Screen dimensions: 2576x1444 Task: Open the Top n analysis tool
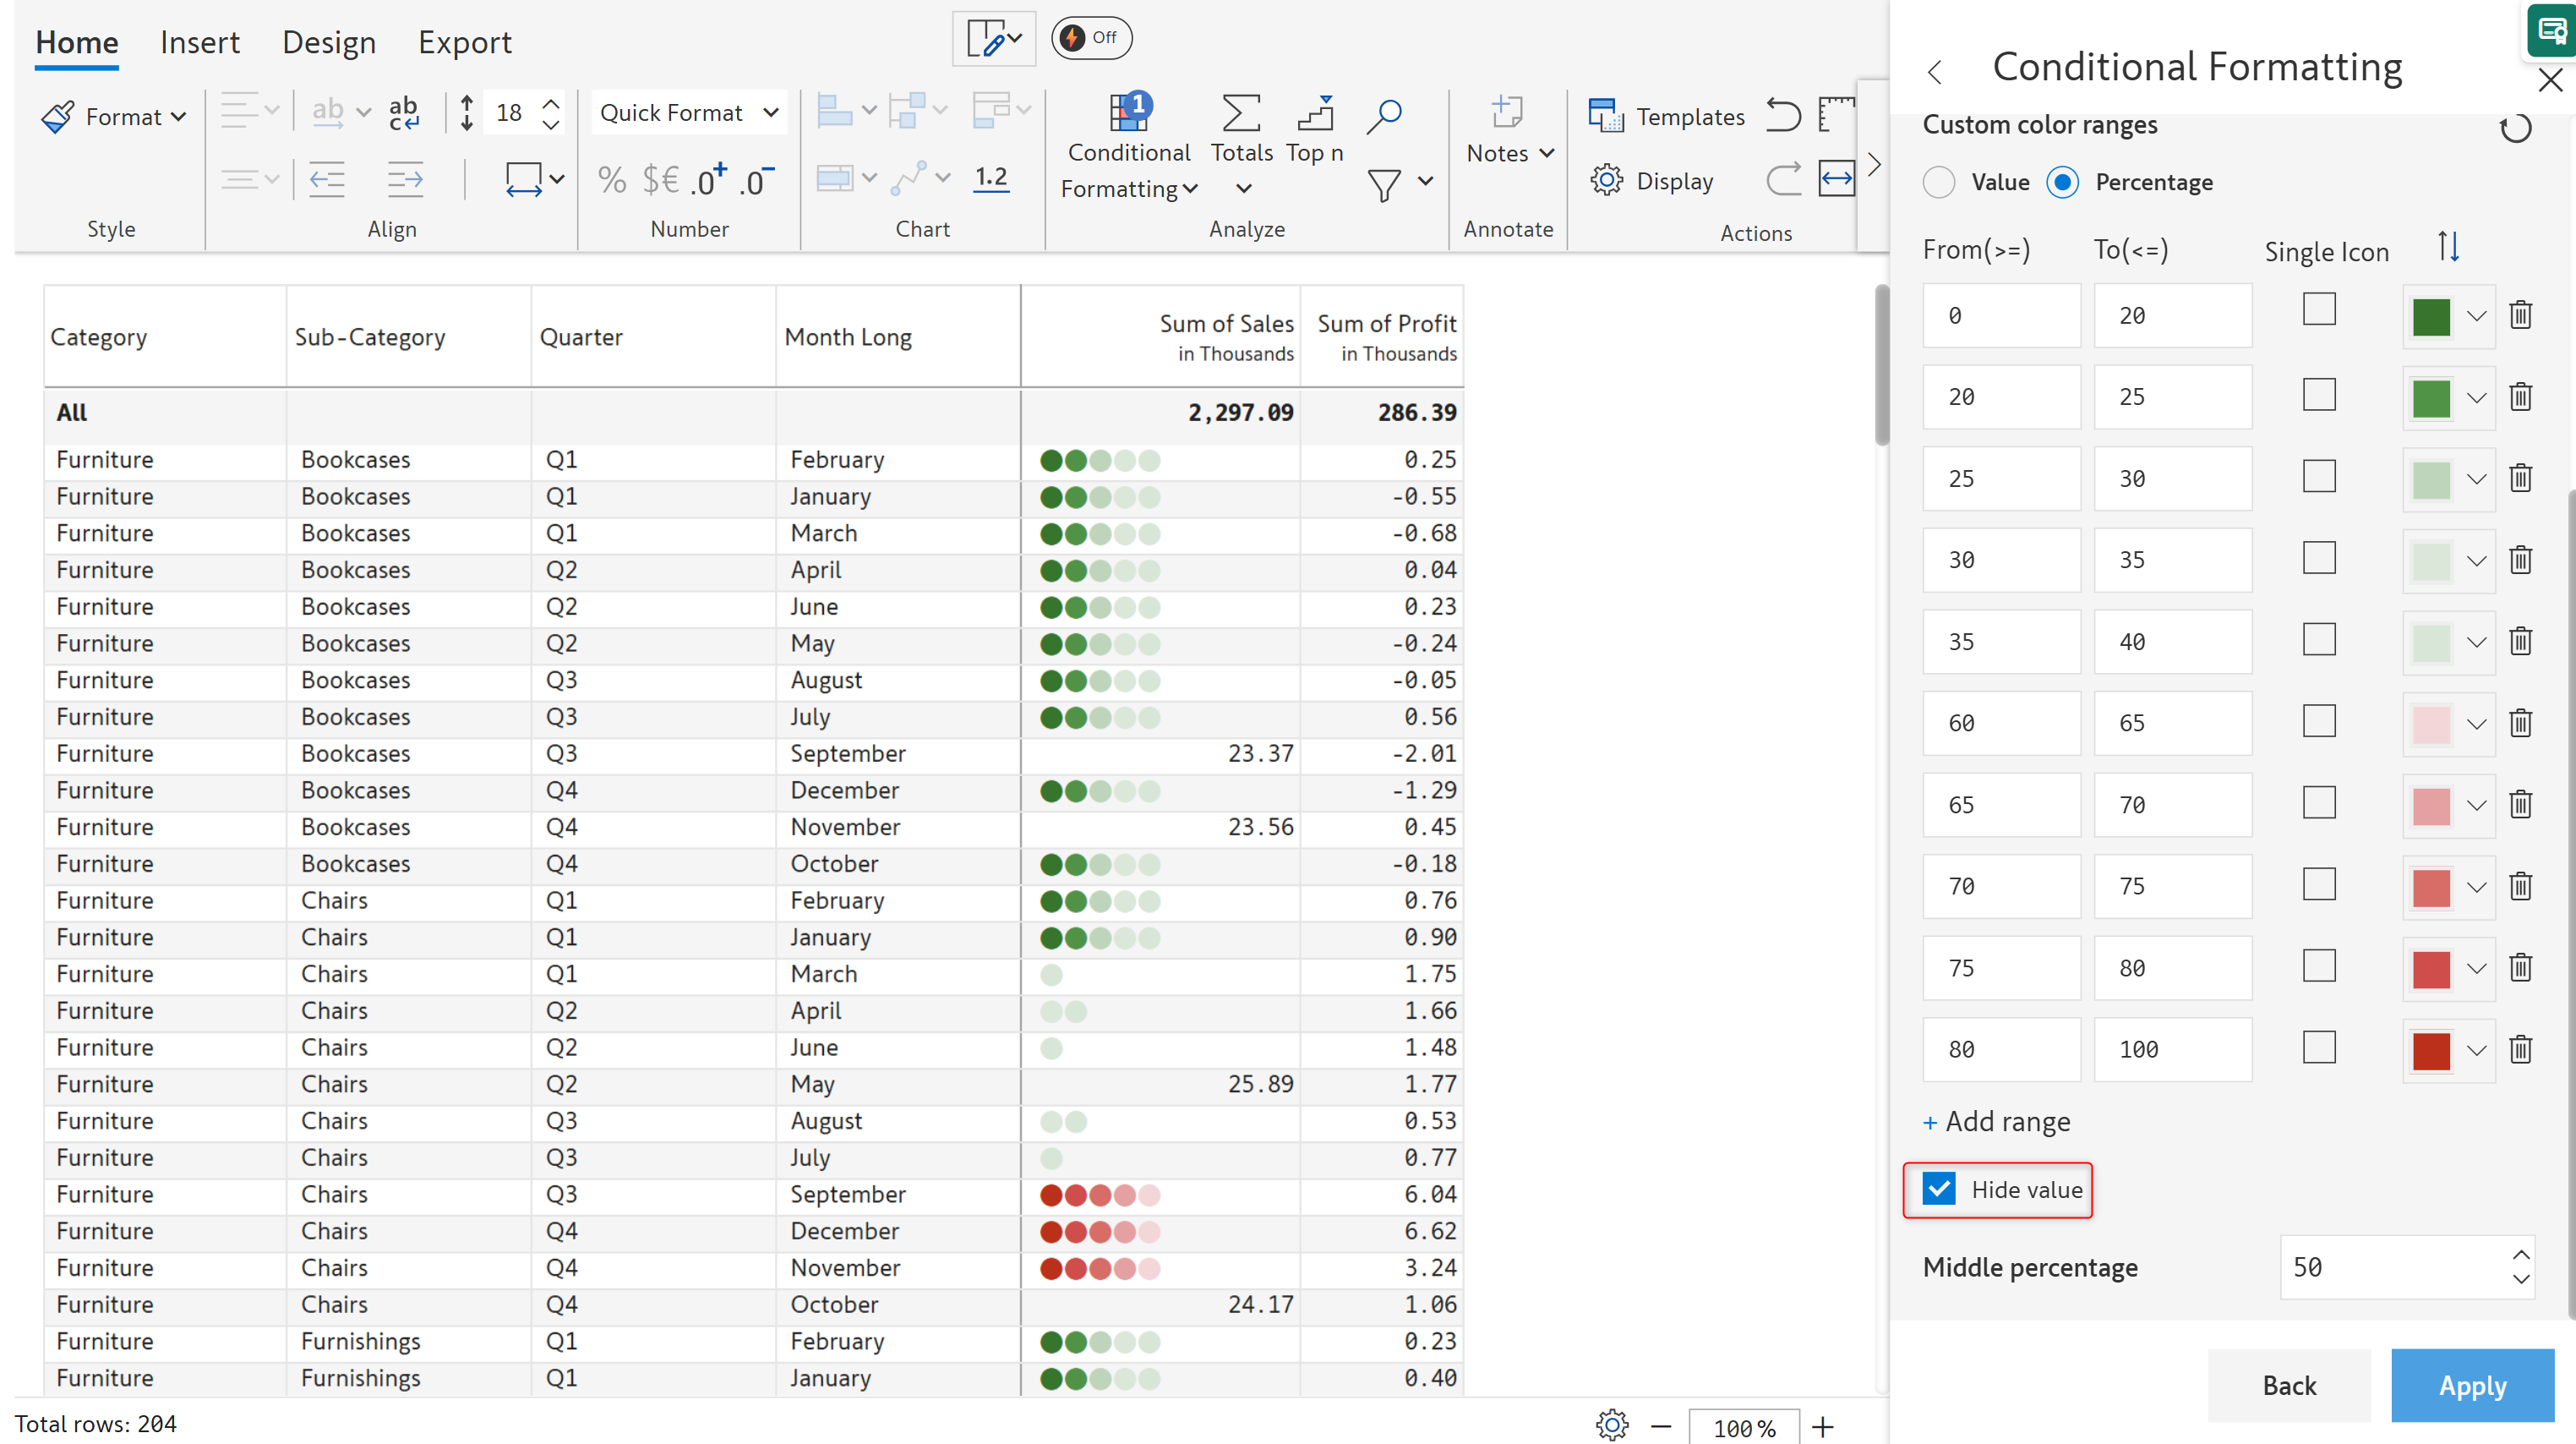tap(1315, 115)
